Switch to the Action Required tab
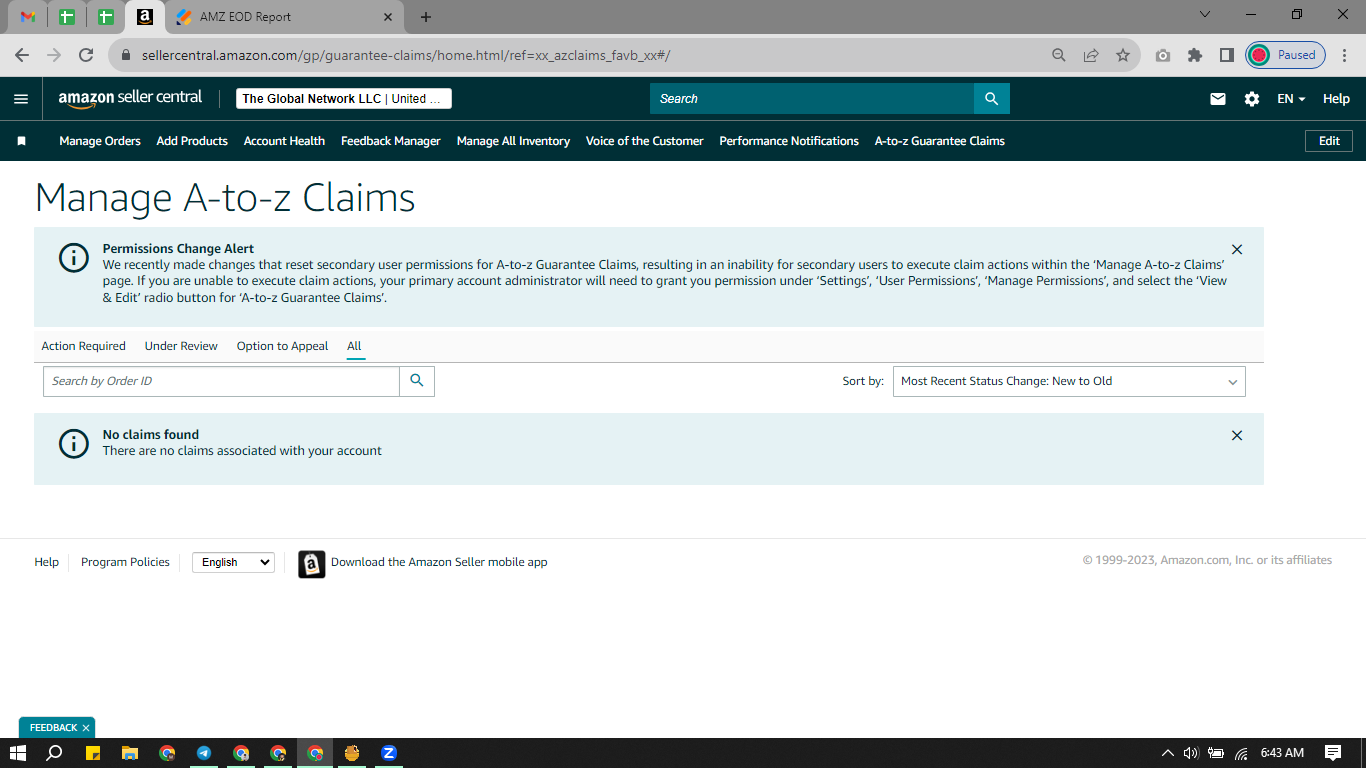 tap(84, 346)
